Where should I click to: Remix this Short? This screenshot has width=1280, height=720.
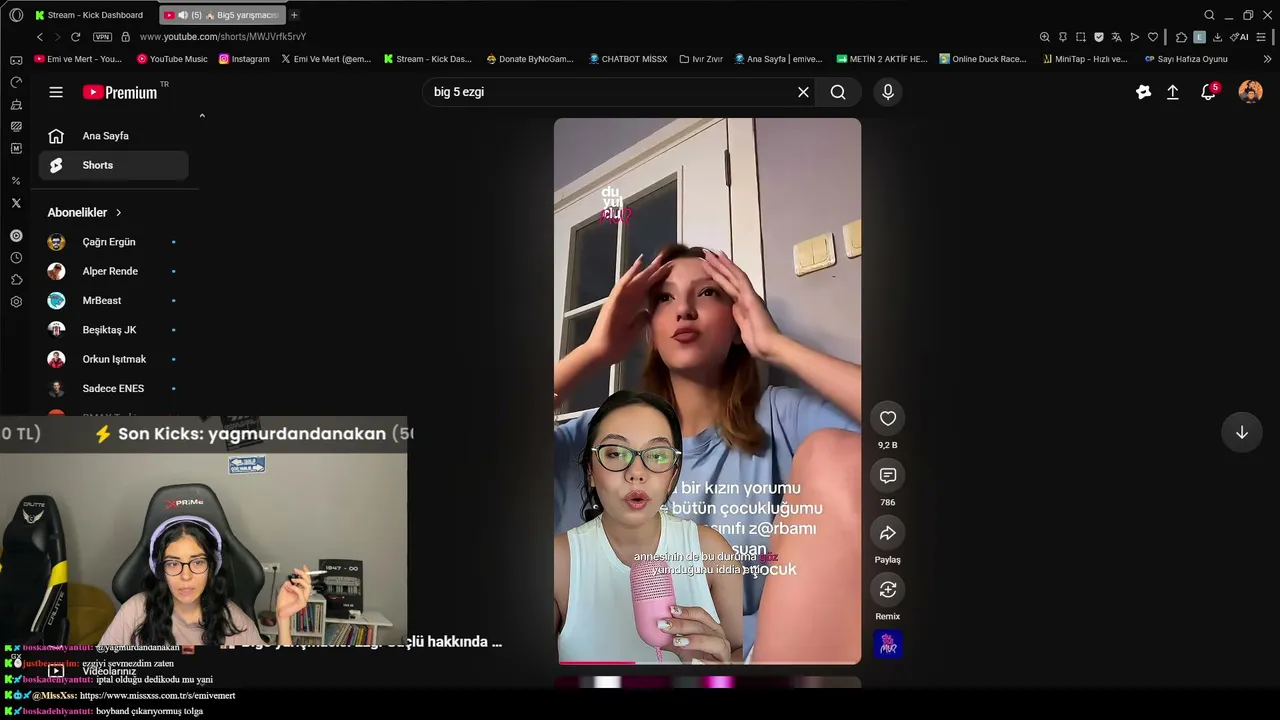coord(888,589)
